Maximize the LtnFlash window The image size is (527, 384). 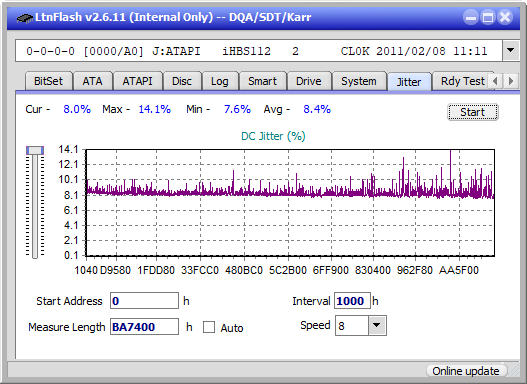[x=488, y=17]
